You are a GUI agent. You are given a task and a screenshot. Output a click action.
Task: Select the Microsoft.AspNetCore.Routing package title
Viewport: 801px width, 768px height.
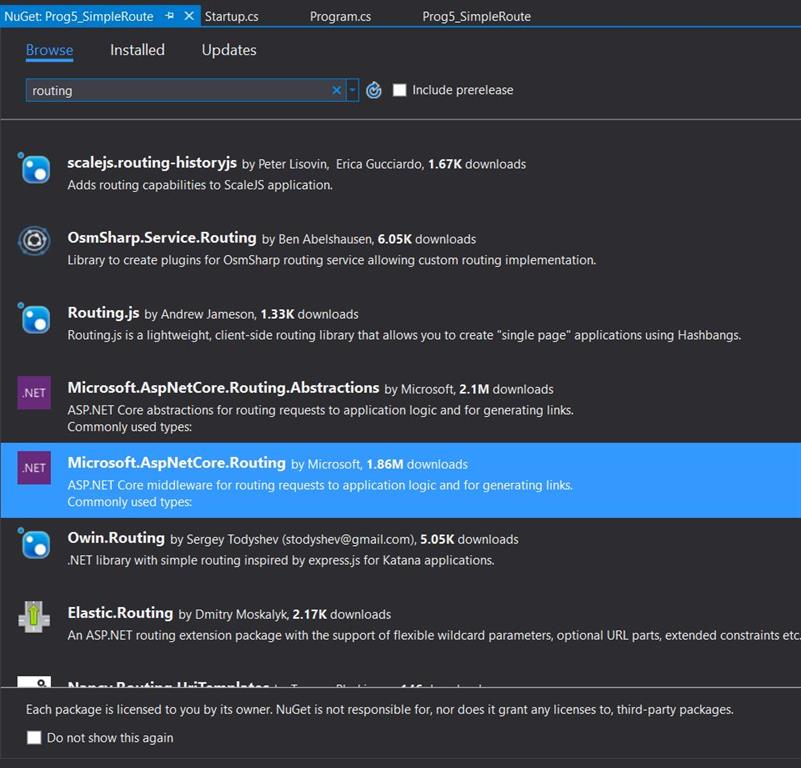(177, 463)
